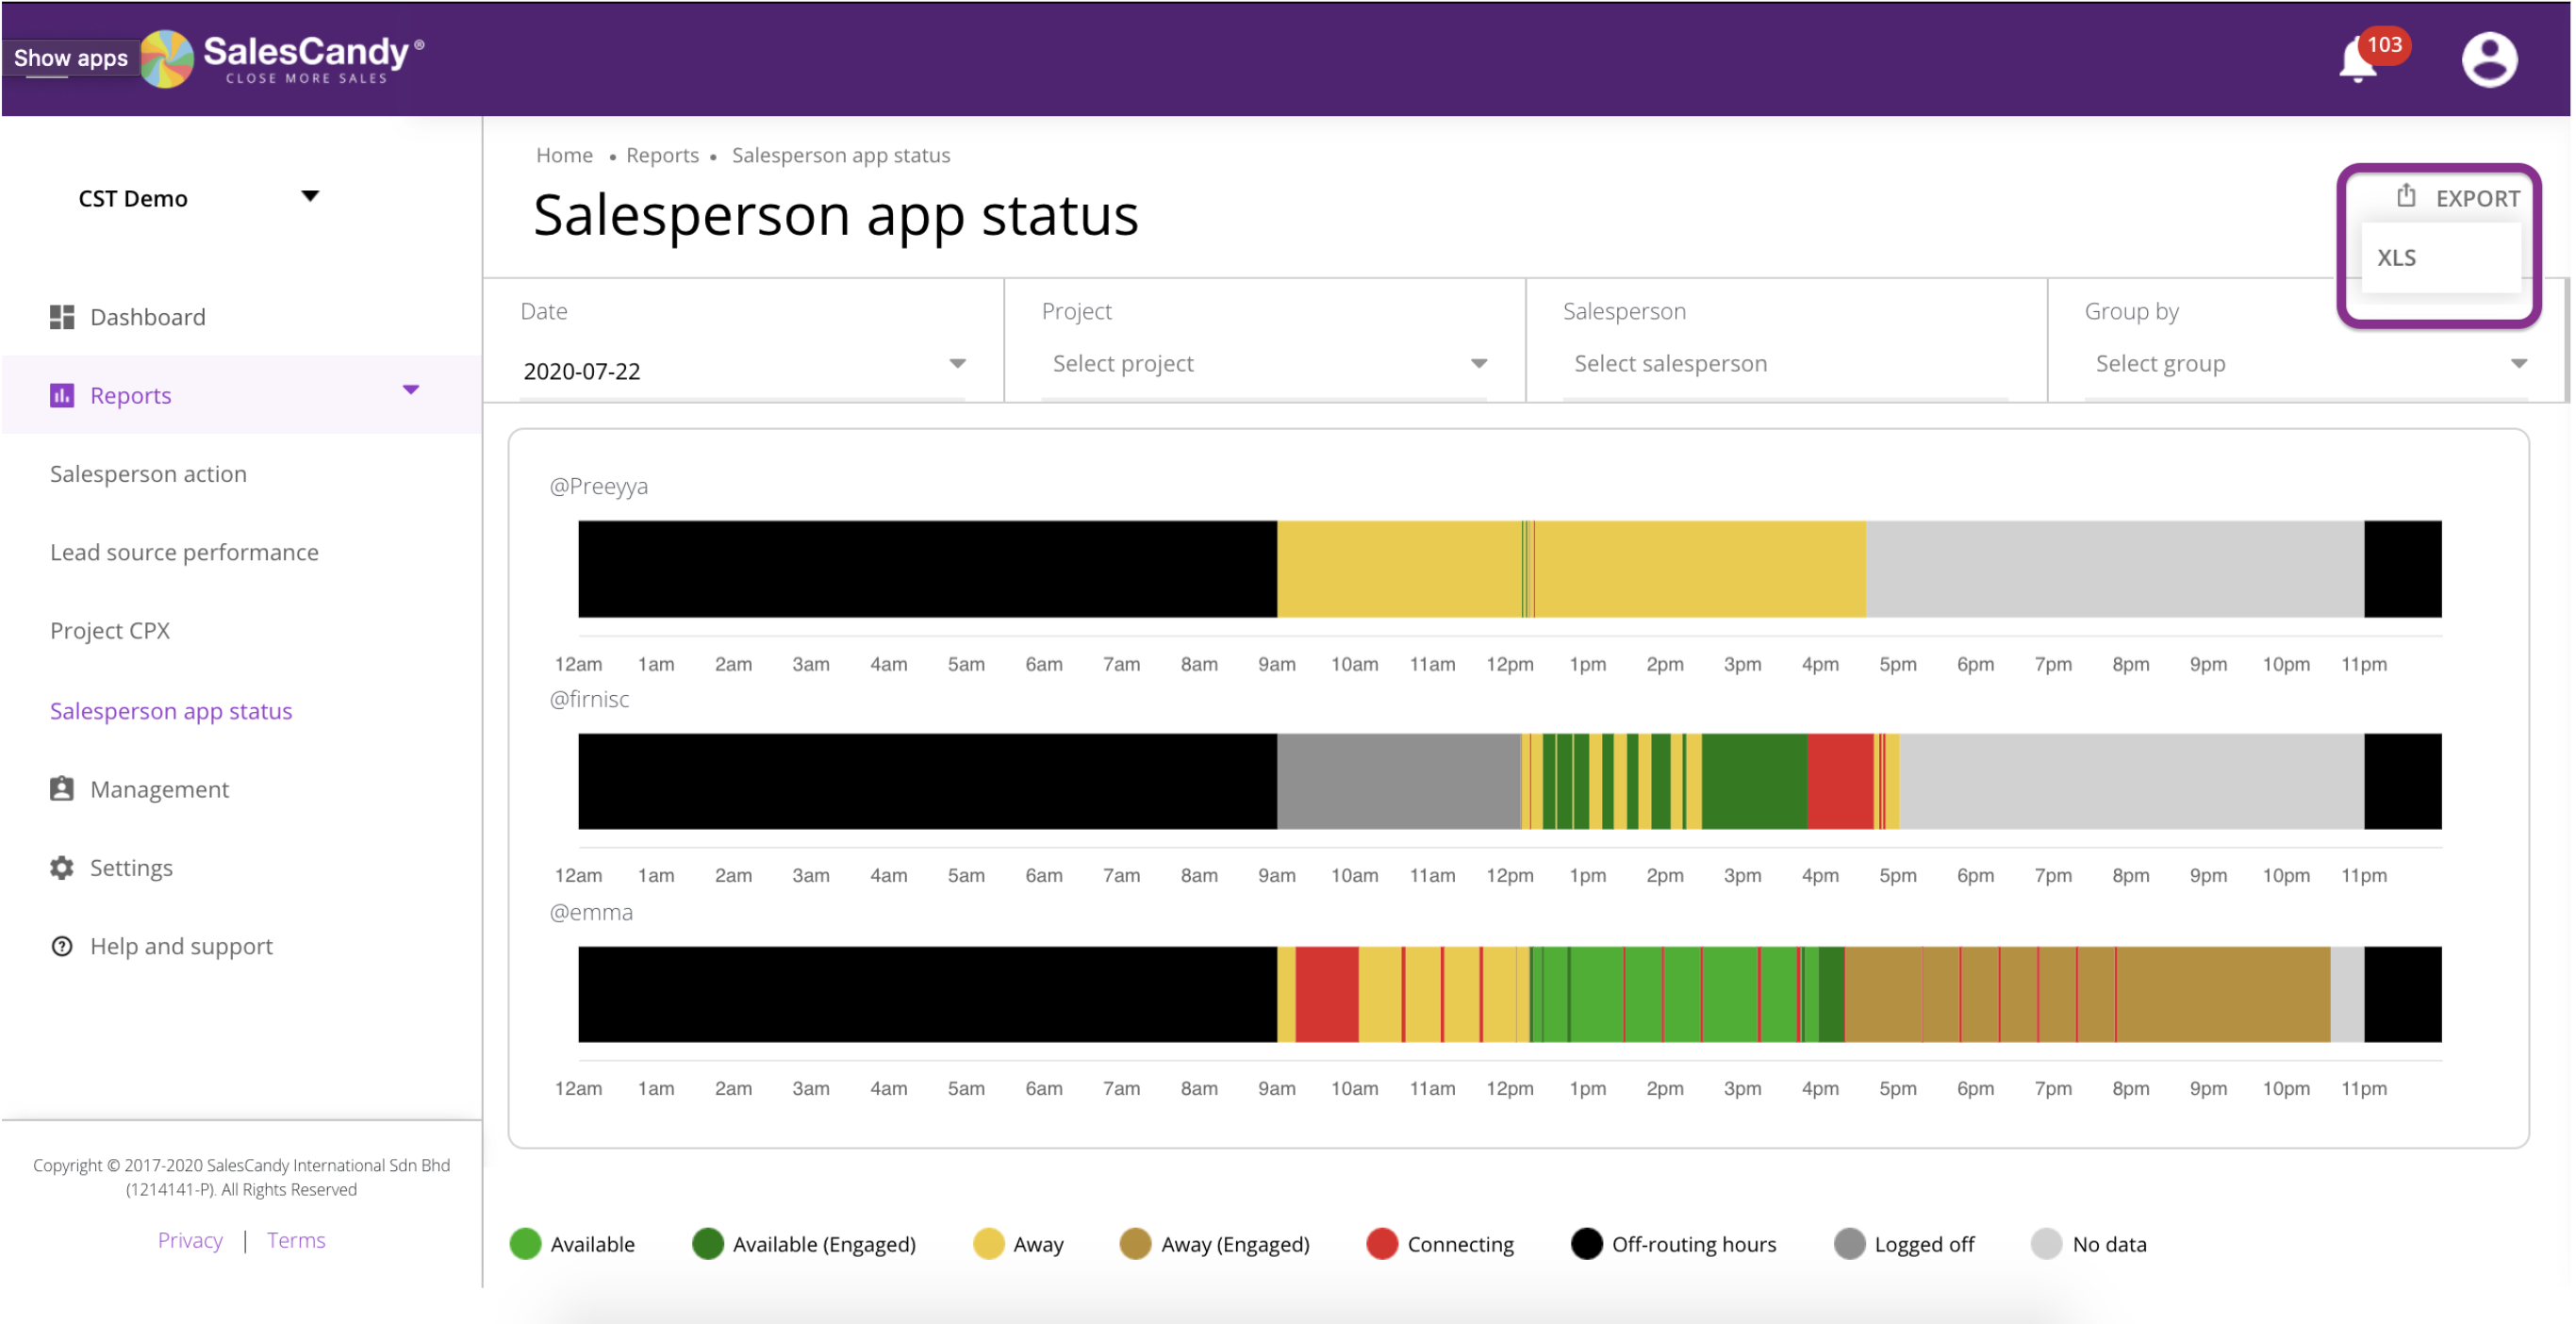Click the Management badge icon
This screenshot has width=2576, height=1324.
click(x=62, y=789)
